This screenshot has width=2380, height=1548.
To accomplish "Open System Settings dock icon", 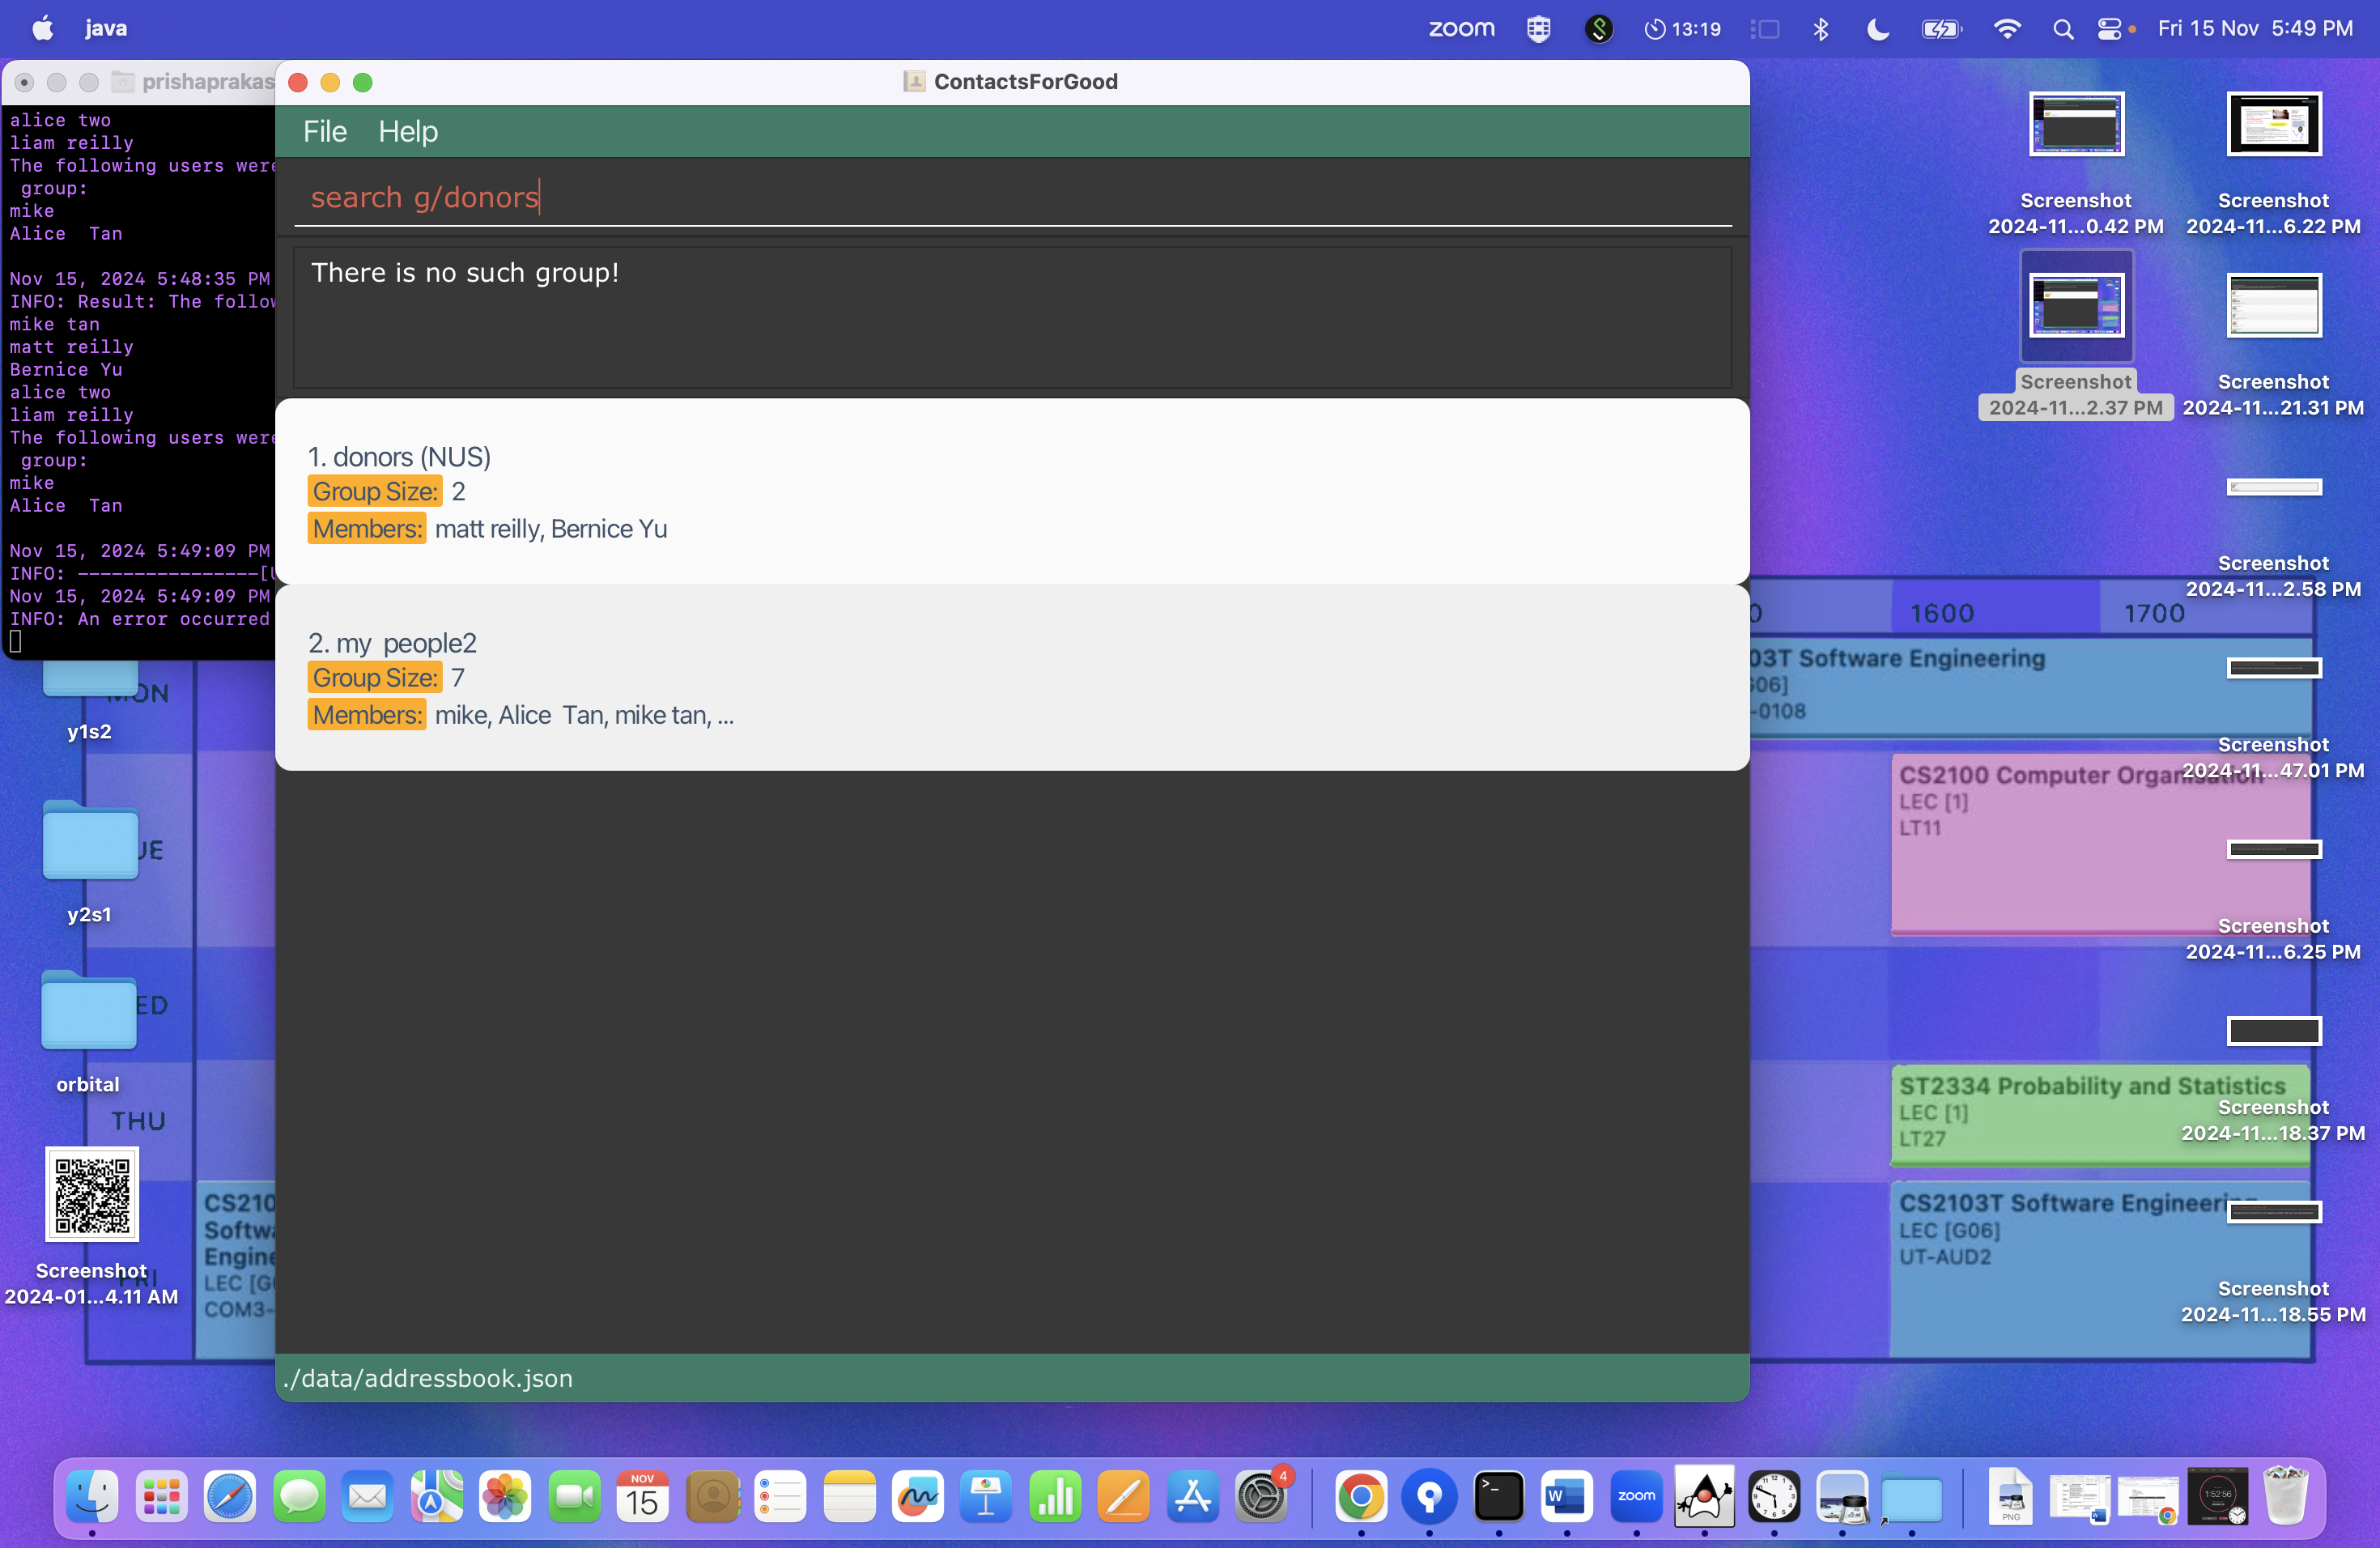I will click(x=1261, y=1496).
